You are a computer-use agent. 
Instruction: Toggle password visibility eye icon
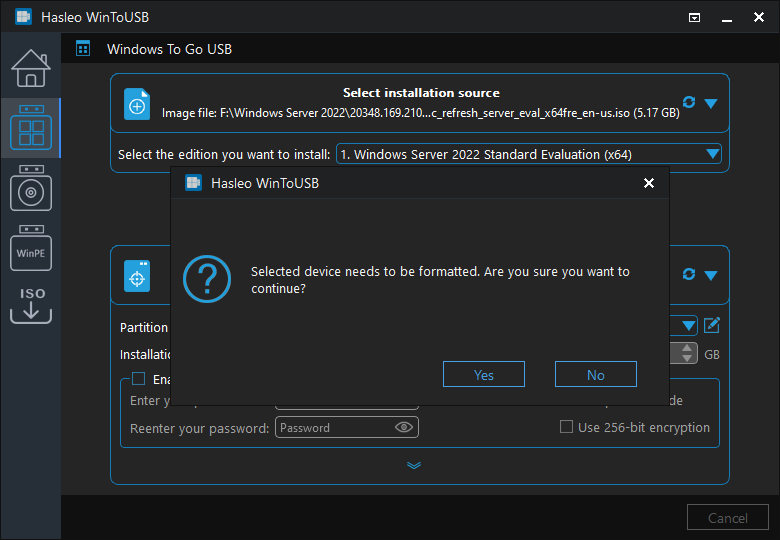(x=404, y=427)
